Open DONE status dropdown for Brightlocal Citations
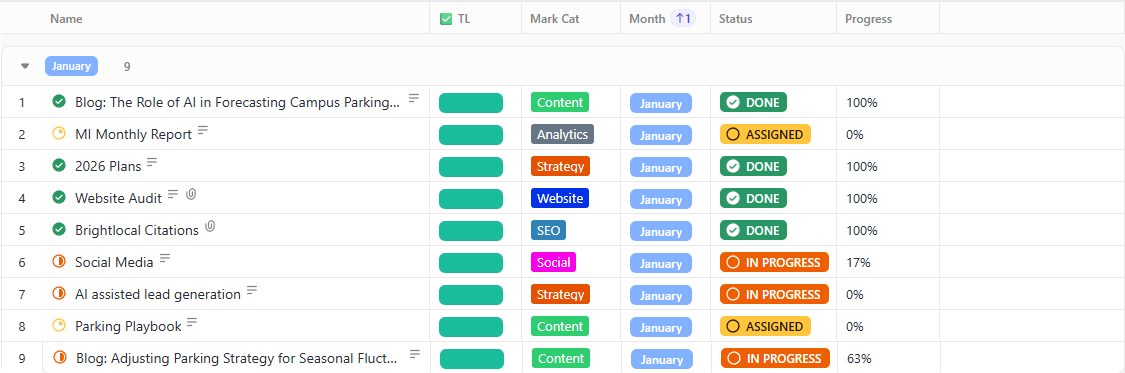Image resolution: width=1125 pixels, height=373 pixels. [x=753, y=230]
